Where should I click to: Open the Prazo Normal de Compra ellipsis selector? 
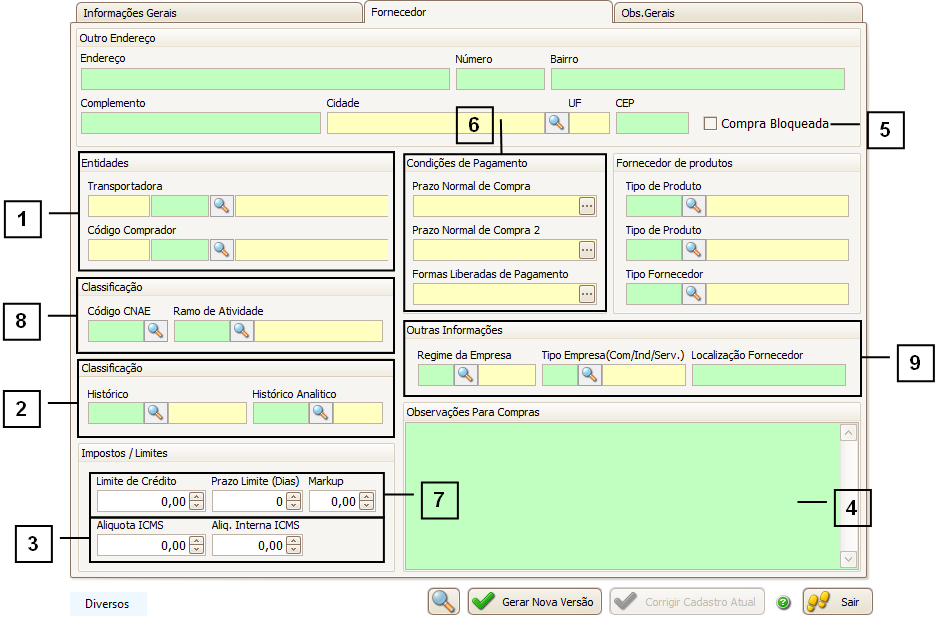pos(587,206)
